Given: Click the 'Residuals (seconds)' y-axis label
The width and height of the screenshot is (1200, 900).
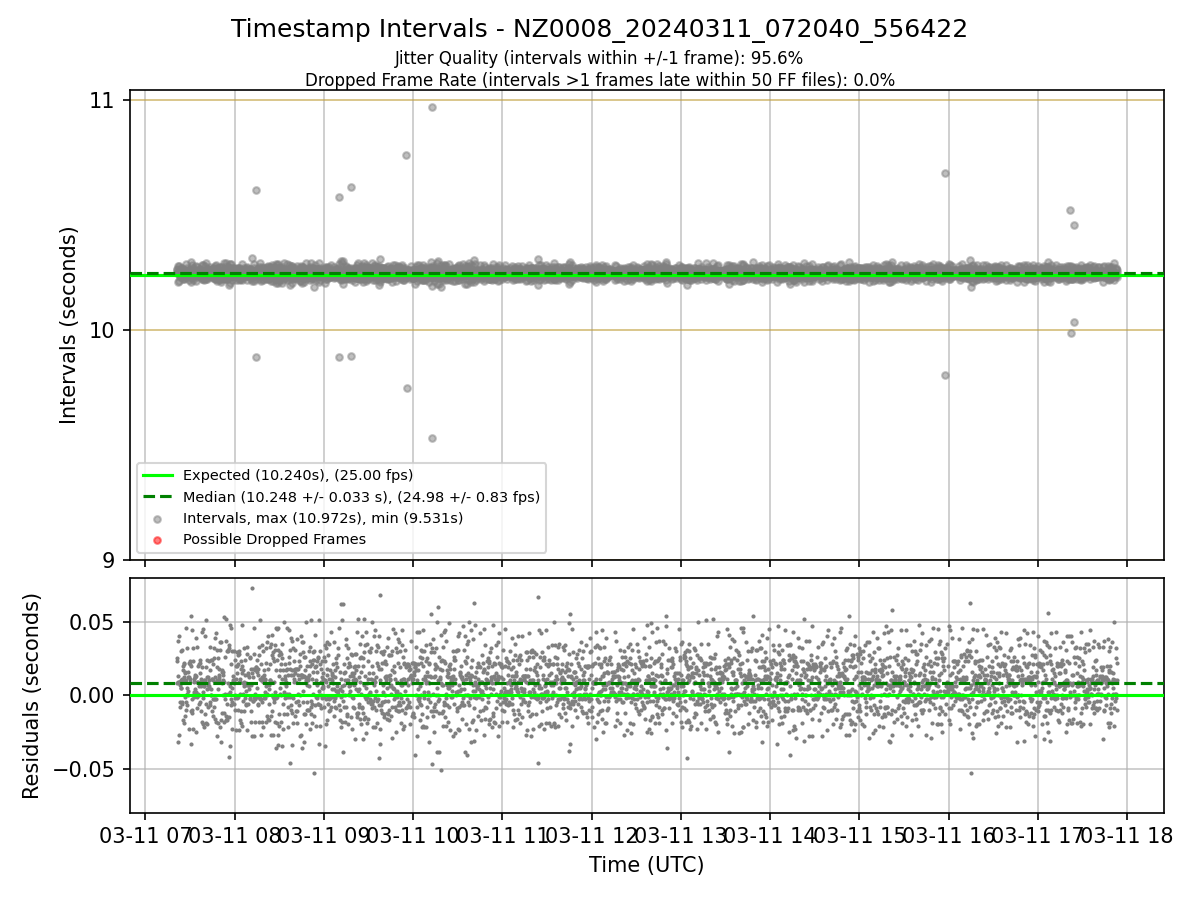Looking at the screenshot, I should pyautogui.click(x=32, y=696).
